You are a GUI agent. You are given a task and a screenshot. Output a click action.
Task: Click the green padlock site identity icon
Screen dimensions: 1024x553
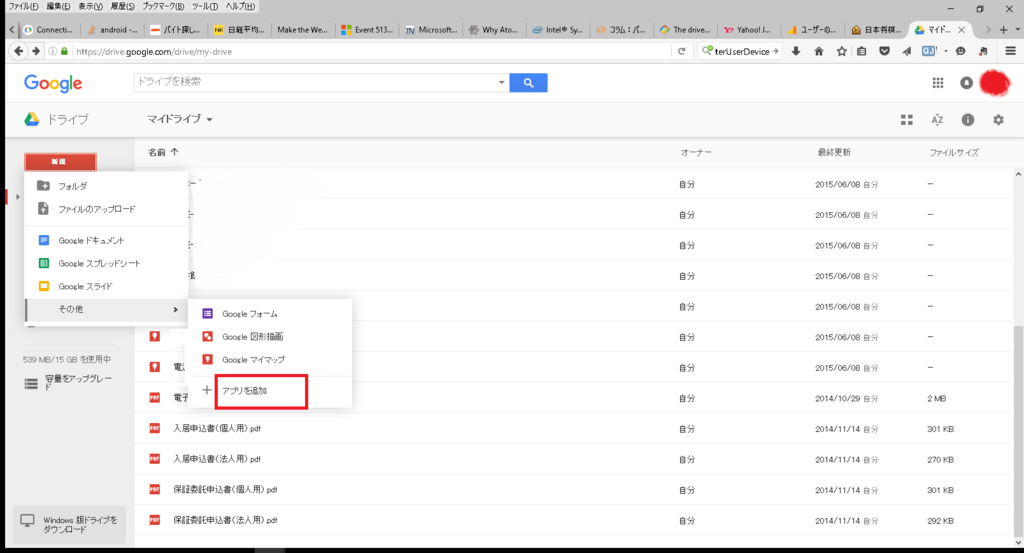tap(64, 51)
